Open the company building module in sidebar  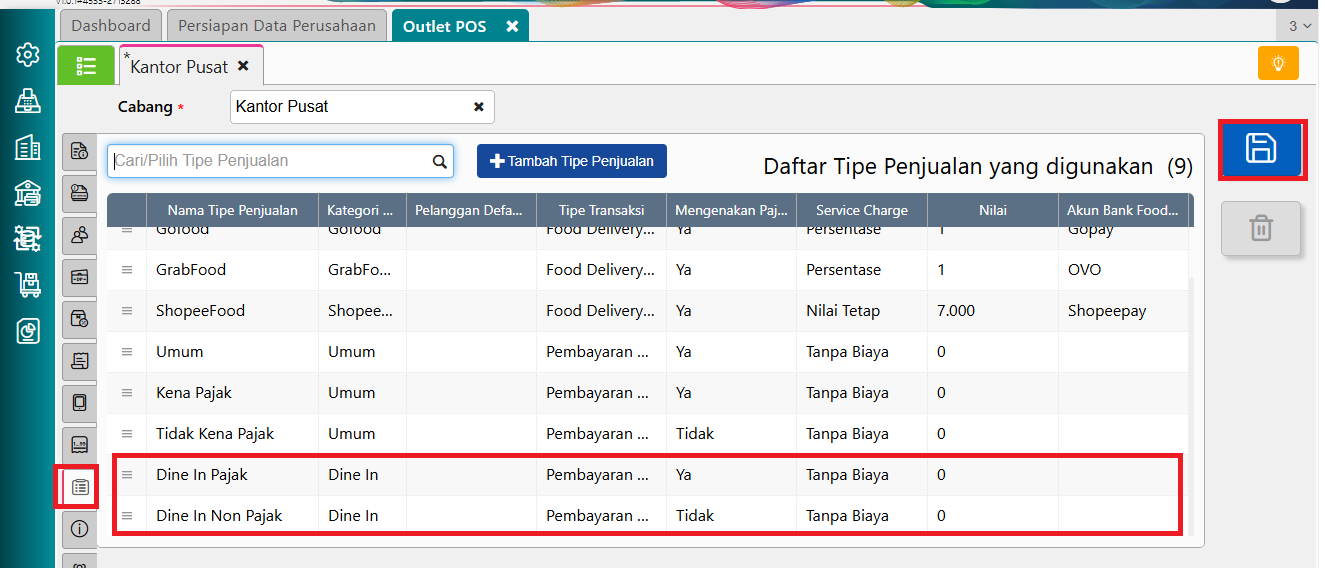28,148
